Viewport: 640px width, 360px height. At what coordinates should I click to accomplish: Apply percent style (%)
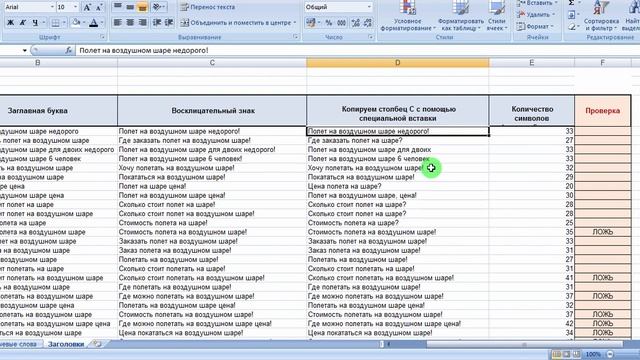(x=329, y=23)
